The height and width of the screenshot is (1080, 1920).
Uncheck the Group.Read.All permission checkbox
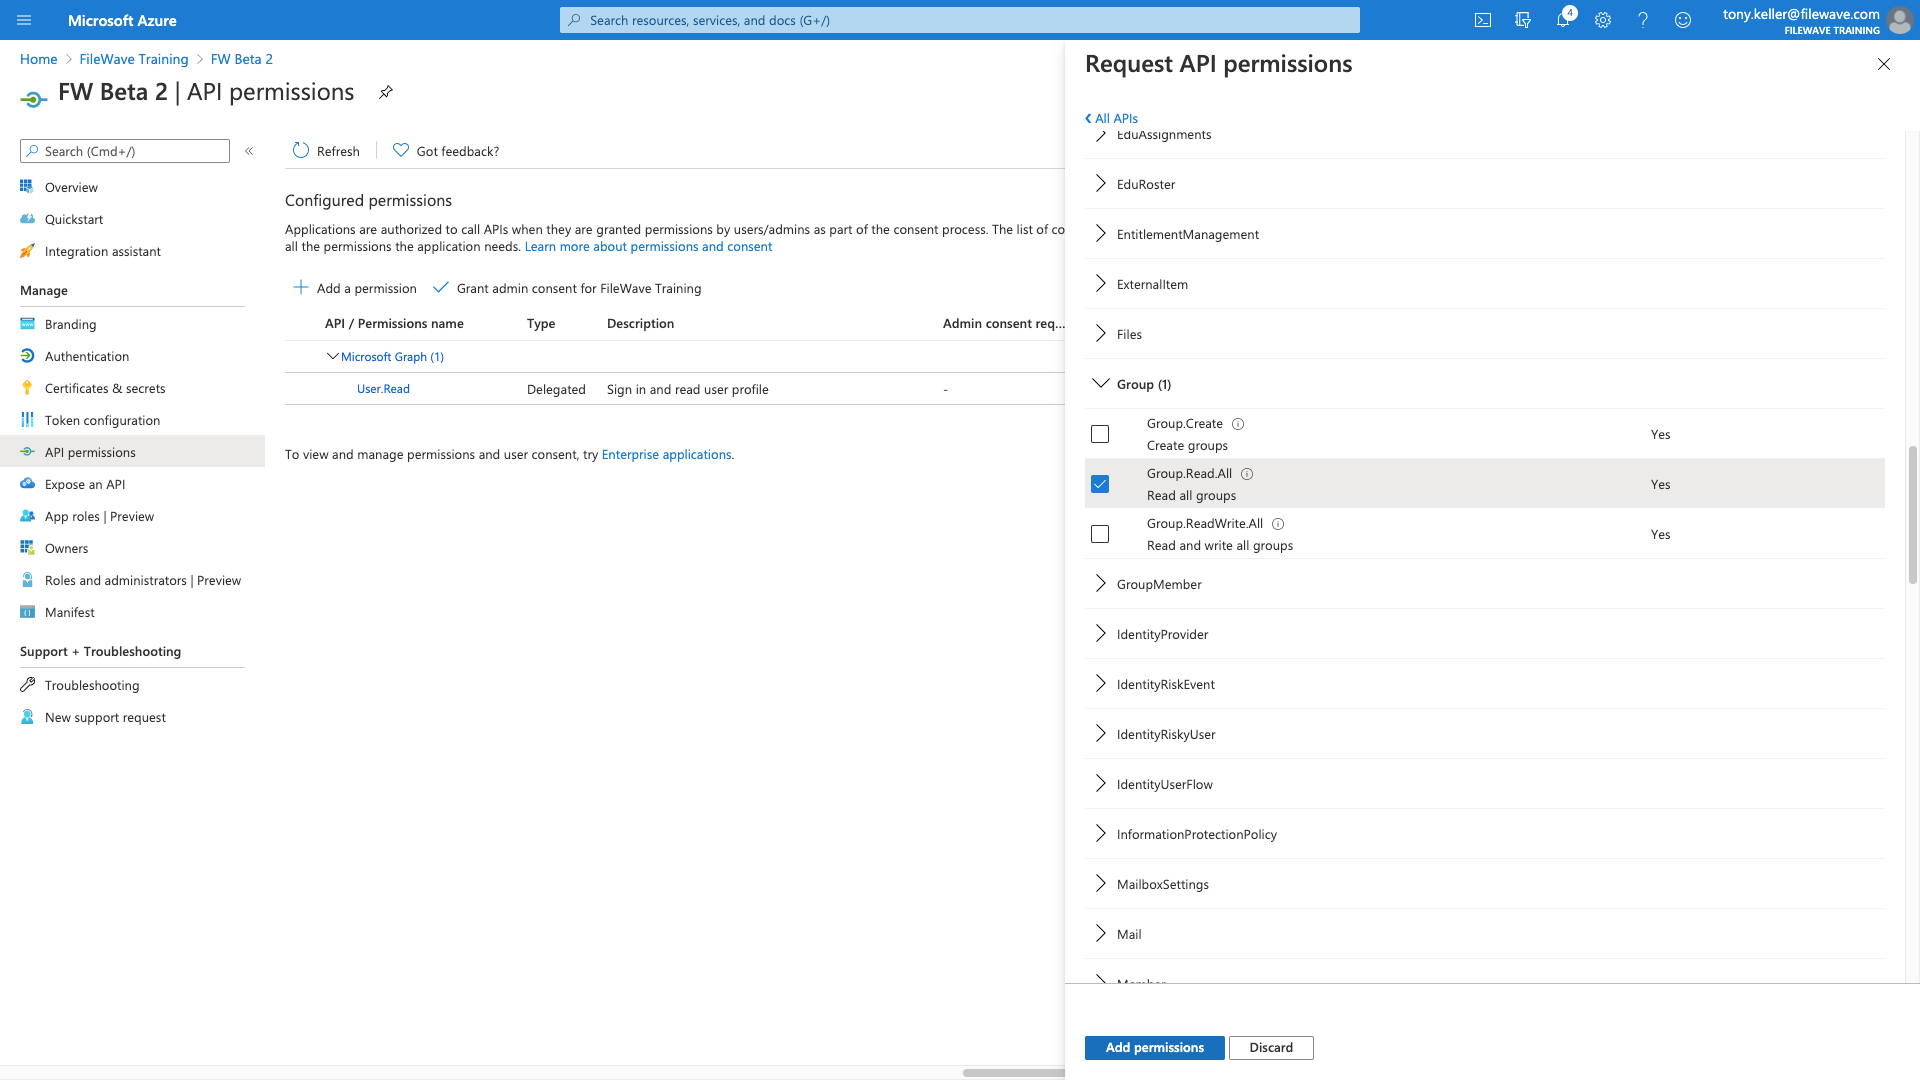[x=1100, y=484]
